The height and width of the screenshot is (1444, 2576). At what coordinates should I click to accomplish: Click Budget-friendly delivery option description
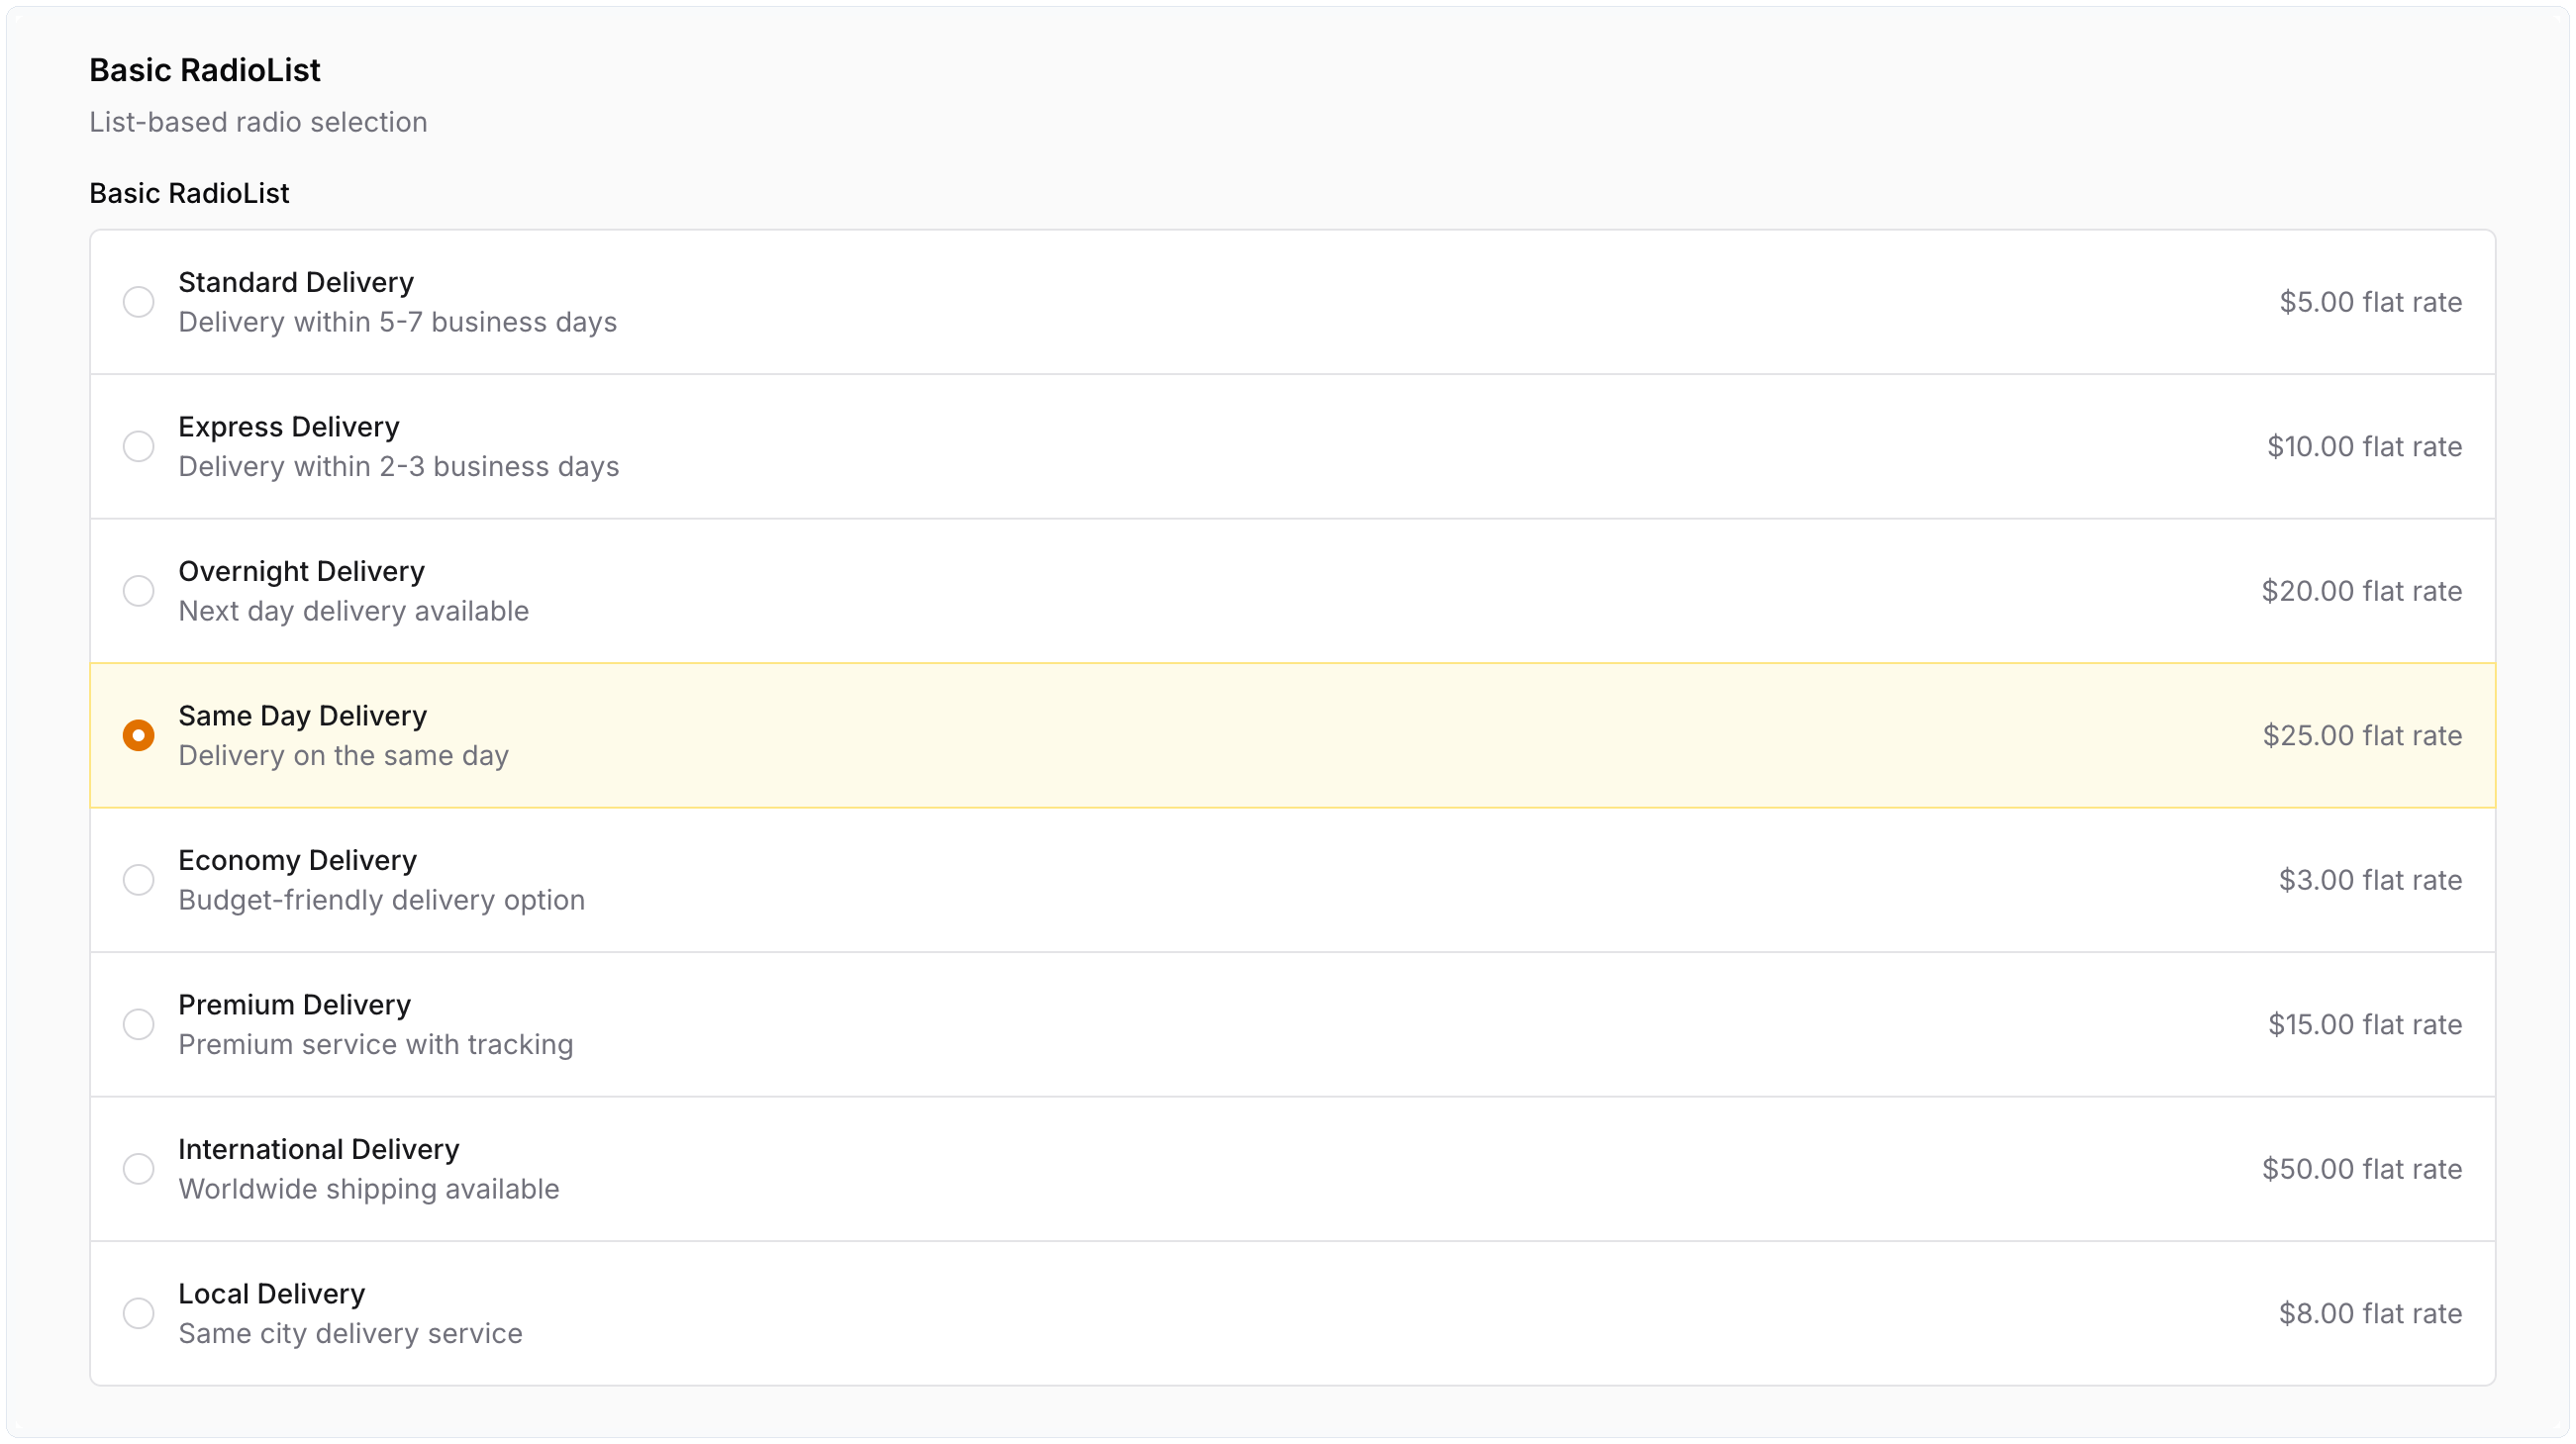tap(381, 900)
